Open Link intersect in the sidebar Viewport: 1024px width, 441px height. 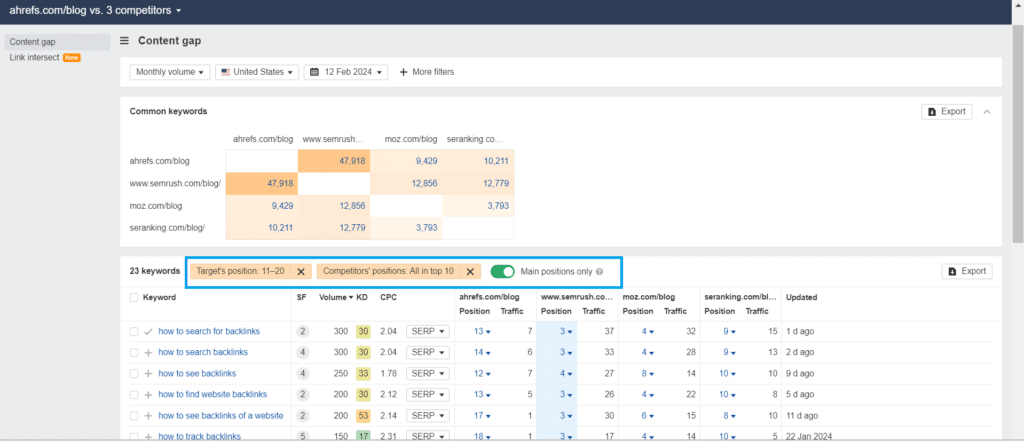tap(35, 57)
